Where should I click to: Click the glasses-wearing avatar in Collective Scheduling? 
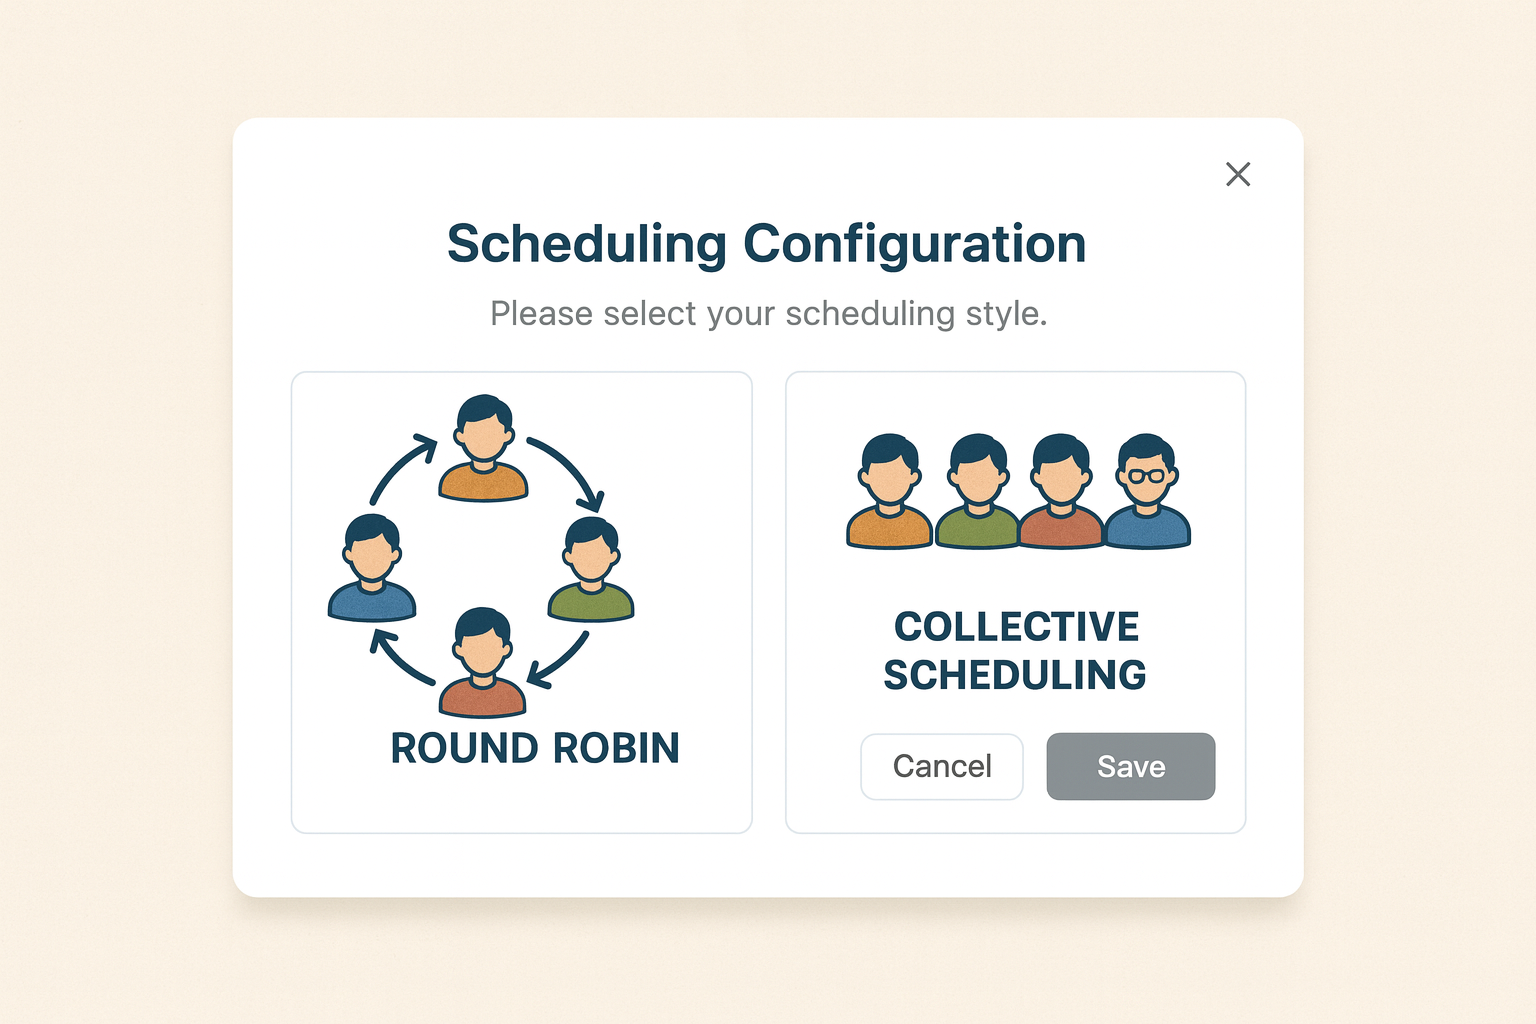pos(1146,490)
